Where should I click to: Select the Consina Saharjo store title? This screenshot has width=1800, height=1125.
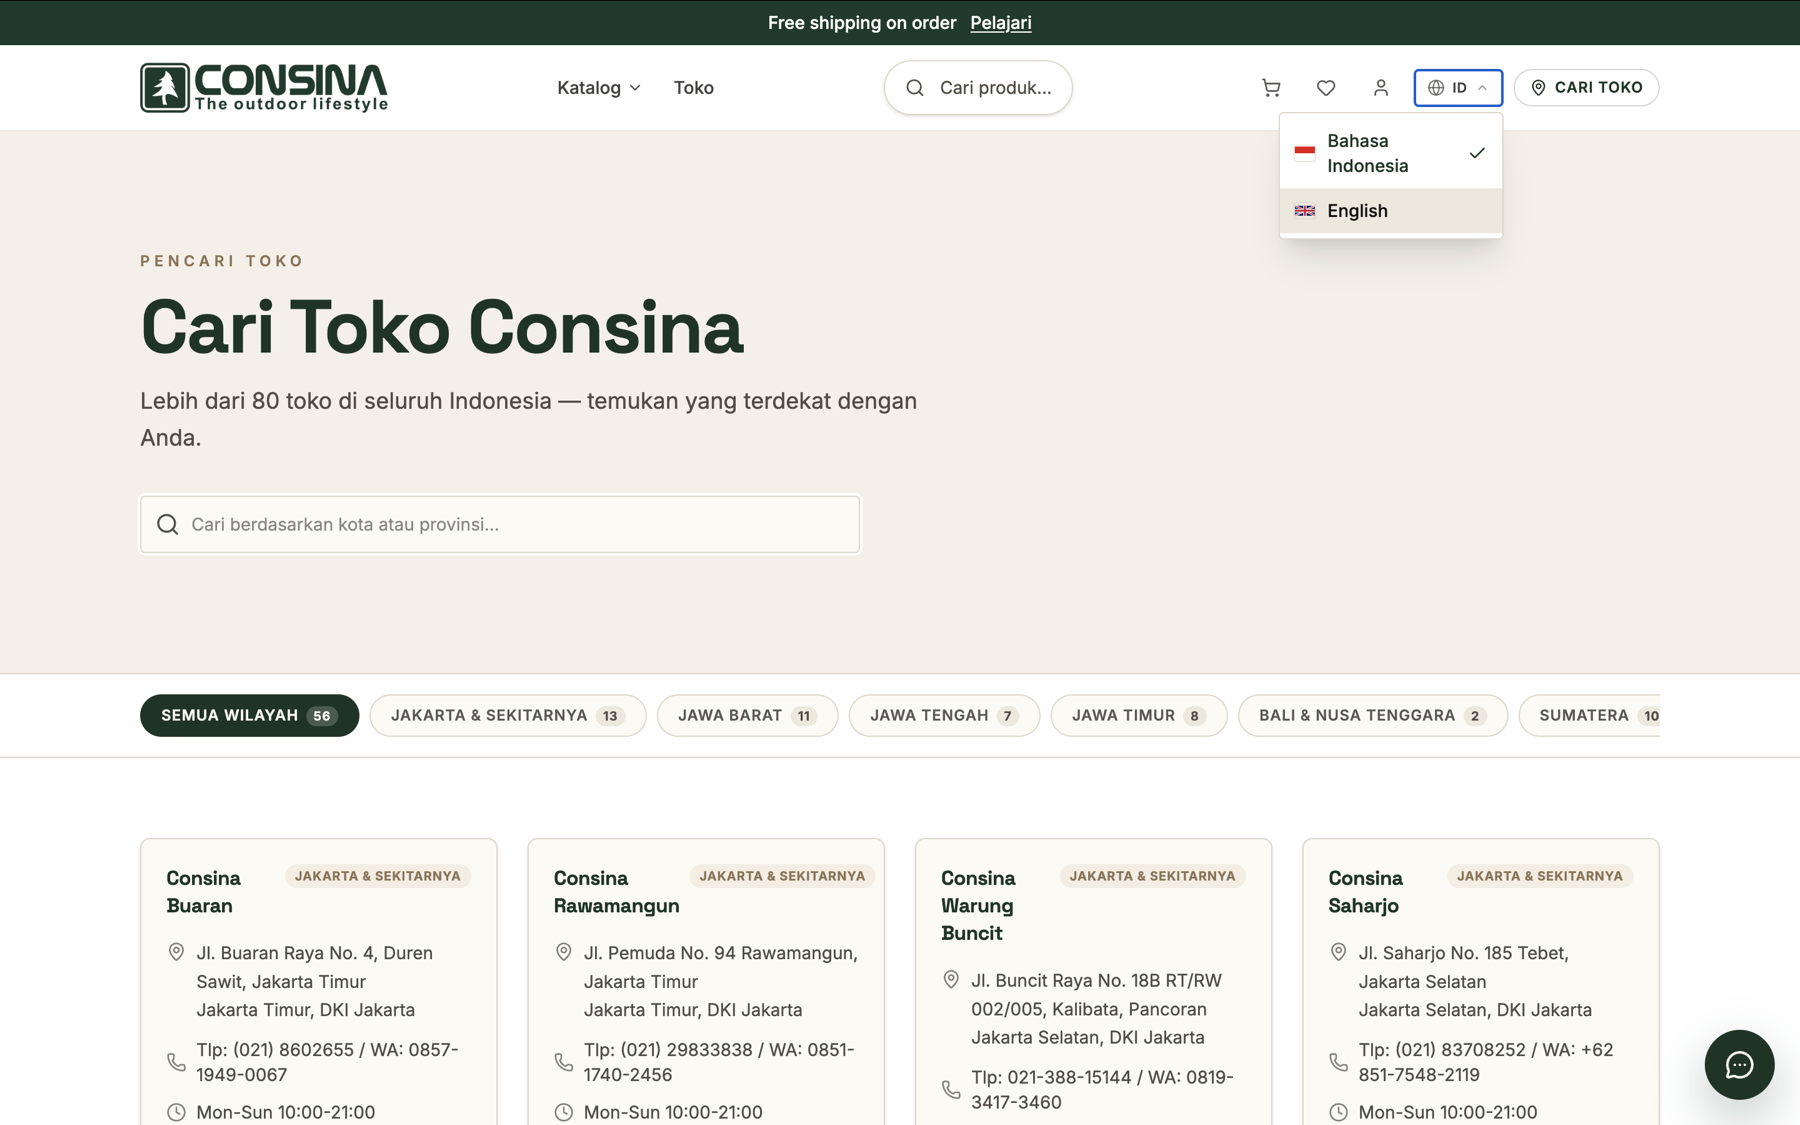[1366, 892]
